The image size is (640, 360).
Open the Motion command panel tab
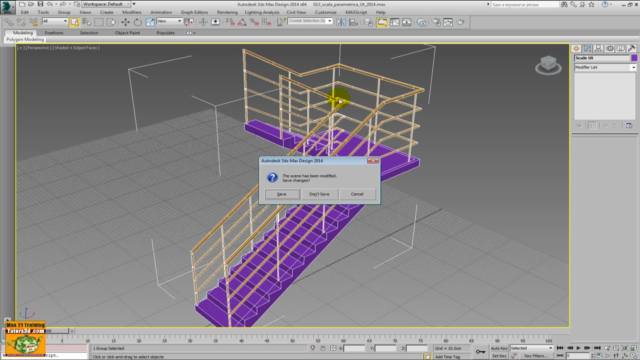[609, 48]
